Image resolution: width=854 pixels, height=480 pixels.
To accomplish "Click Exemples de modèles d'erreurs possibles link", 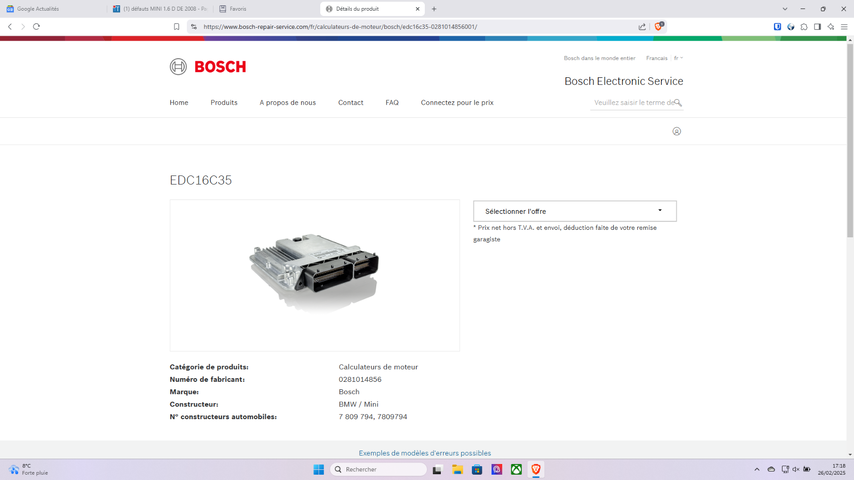I will pyautogui.click(x=425, y=453).
